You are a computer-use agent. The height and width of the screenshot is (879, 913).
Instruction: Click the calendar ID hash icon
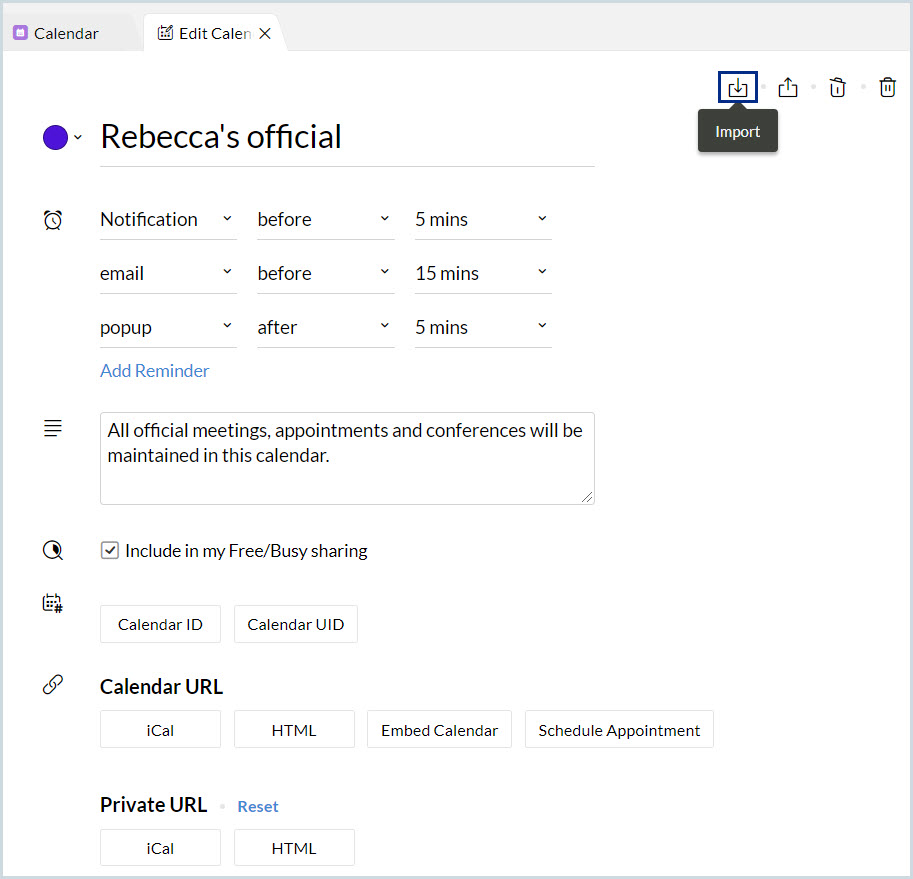(53, 603)
